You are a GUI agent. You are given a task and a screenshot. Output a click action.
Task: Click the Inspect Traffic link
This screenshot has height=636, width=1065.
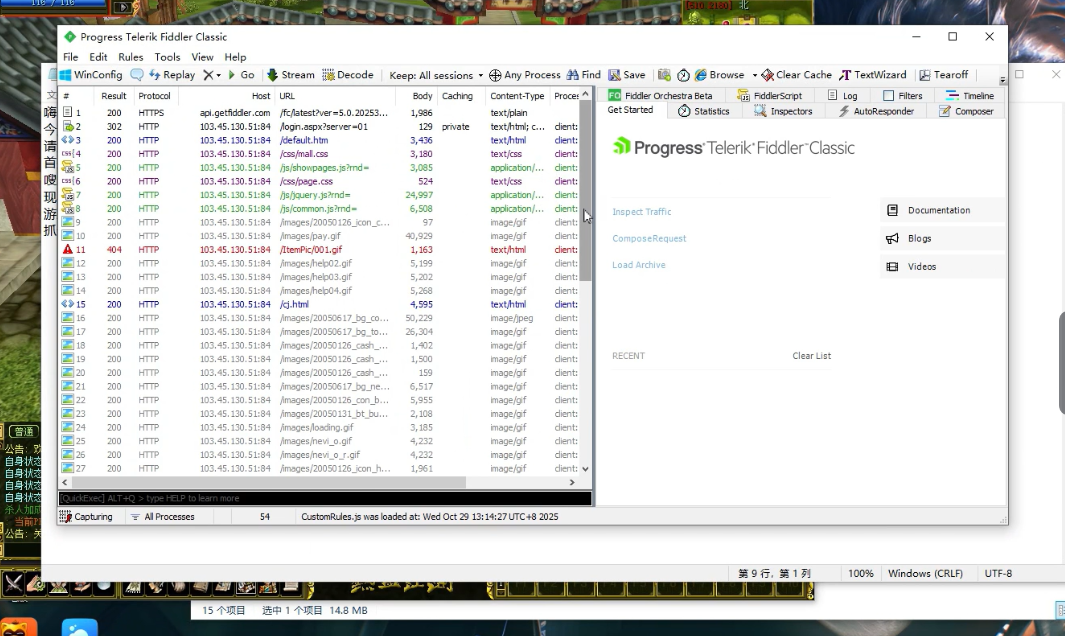click(642, 212)
